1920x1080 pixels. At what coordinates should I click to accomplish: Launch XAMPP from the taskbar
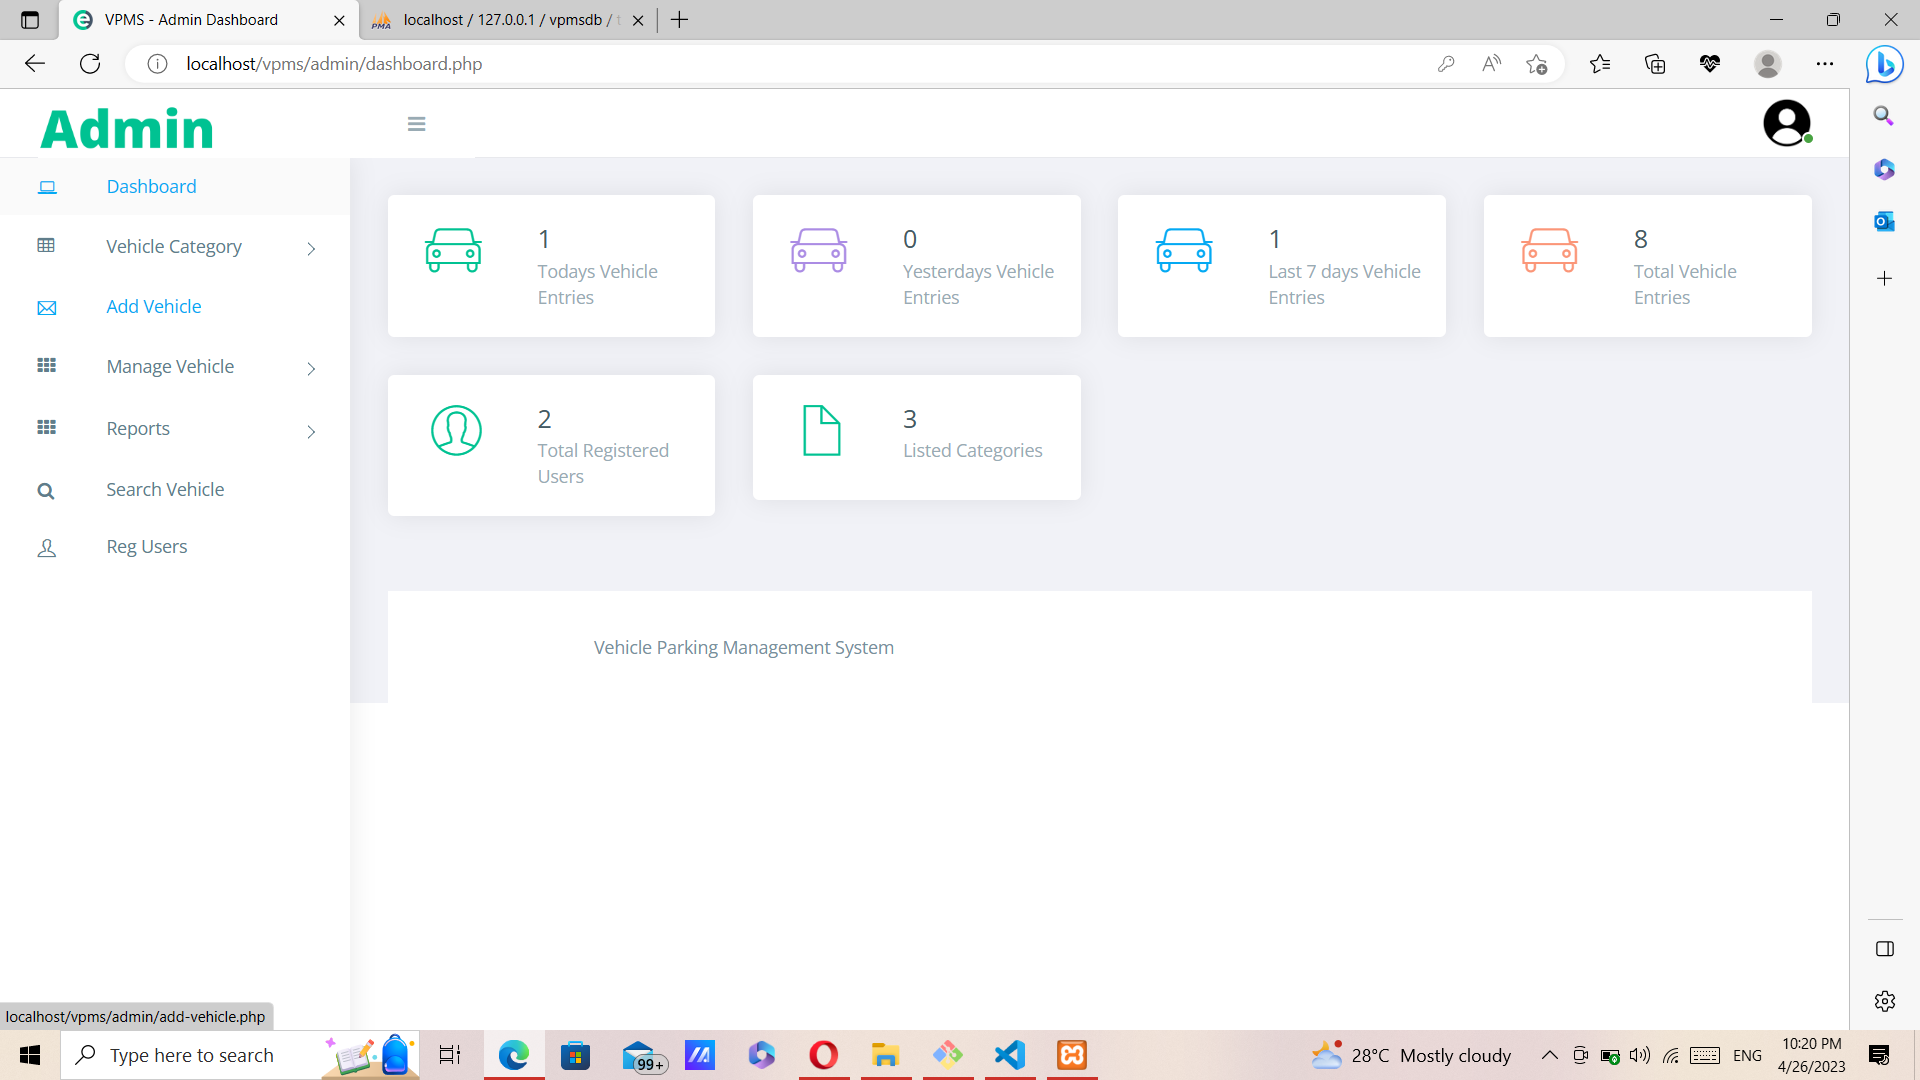(1071, 1055)
